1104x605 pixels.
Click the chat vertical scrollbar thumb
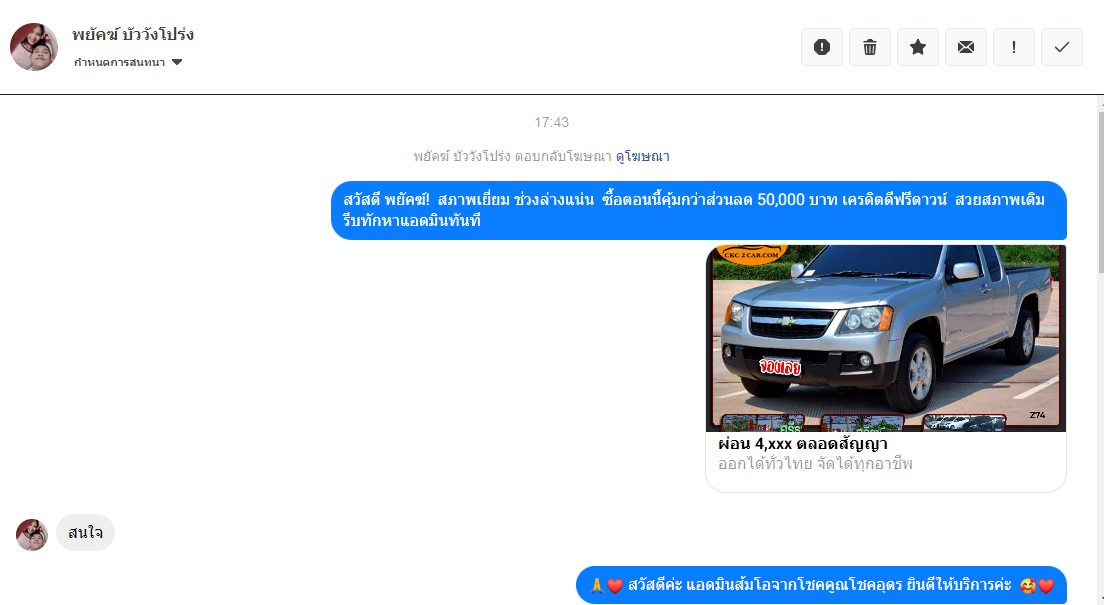tap(1100, 192)
